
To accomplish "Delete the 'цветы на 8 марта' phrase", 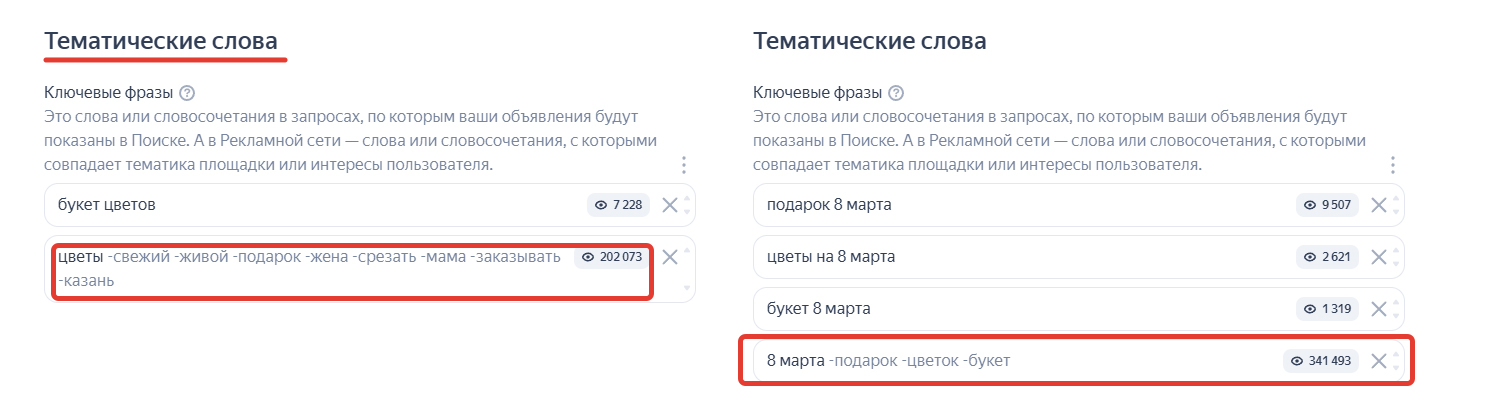I will (1378, 257).
